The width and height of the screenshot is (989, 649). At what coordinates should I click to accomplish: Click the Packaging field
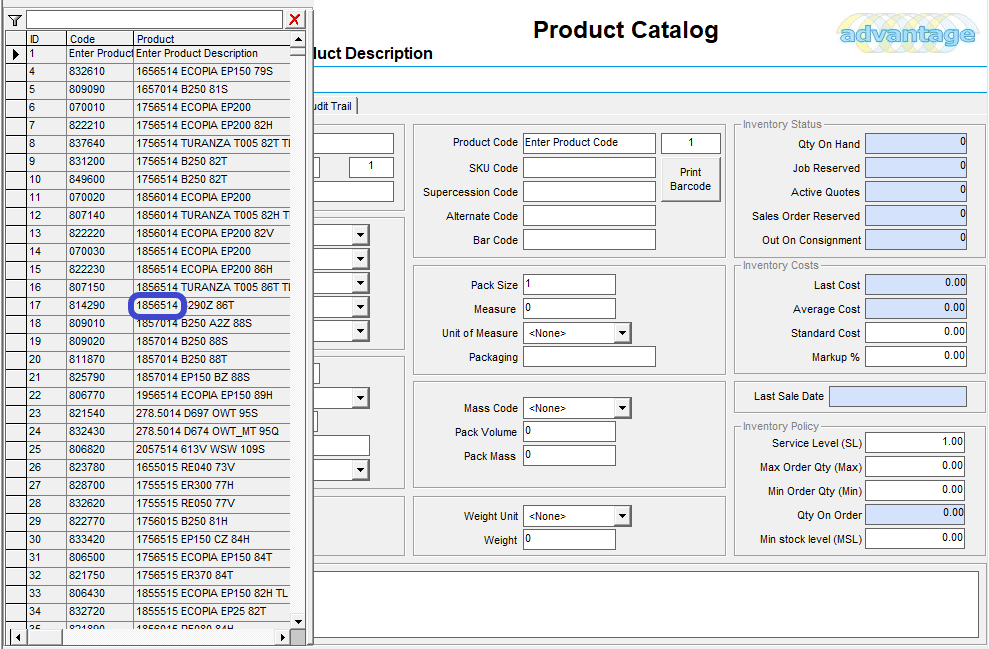pos(589,356)
